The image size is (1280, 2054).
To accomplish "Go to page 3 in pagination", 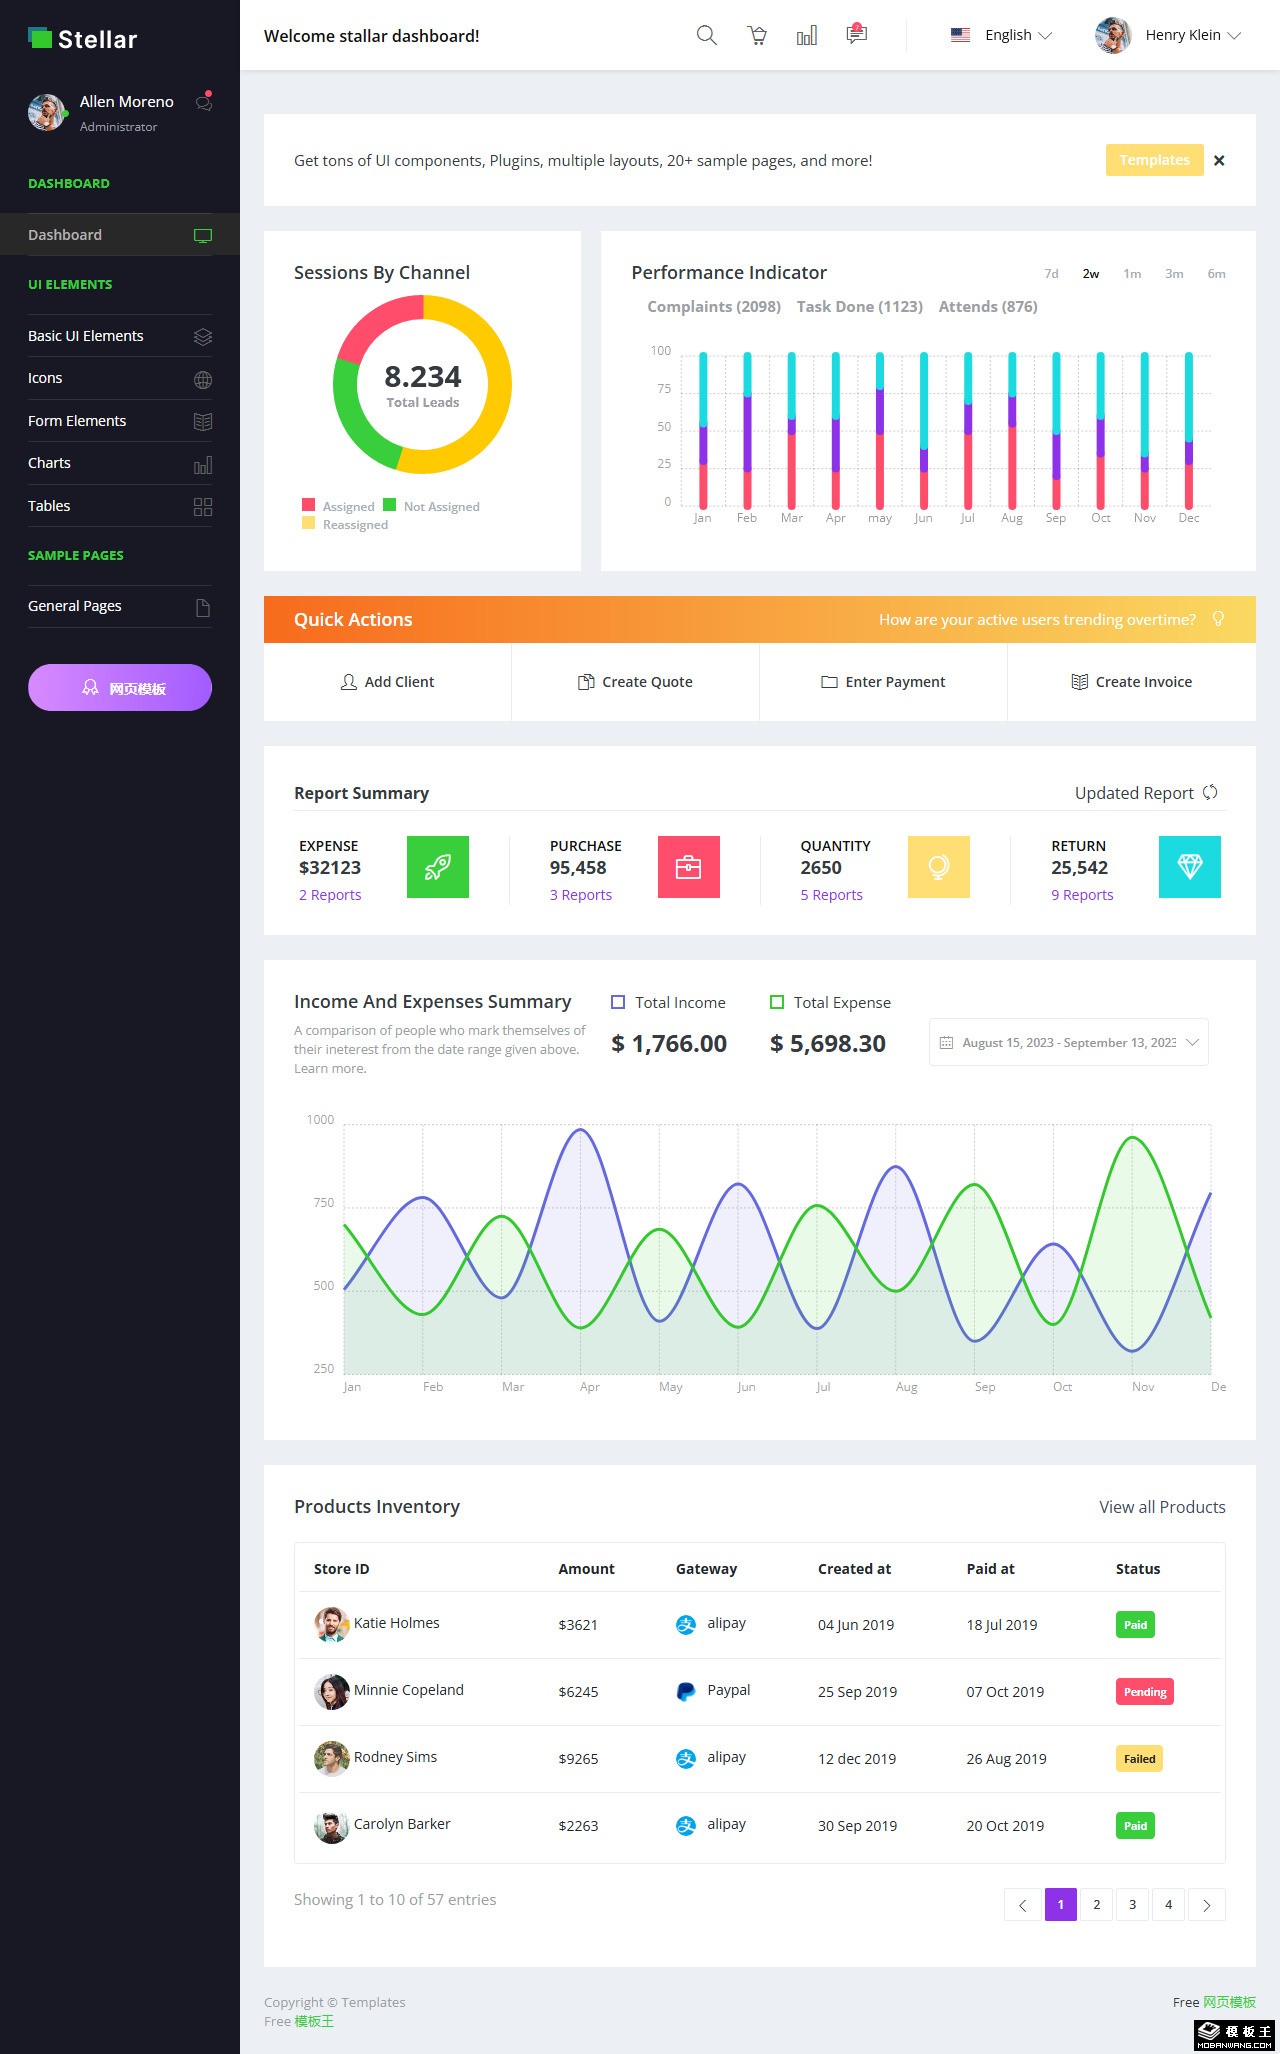I will click(x=1132, y=1904).
